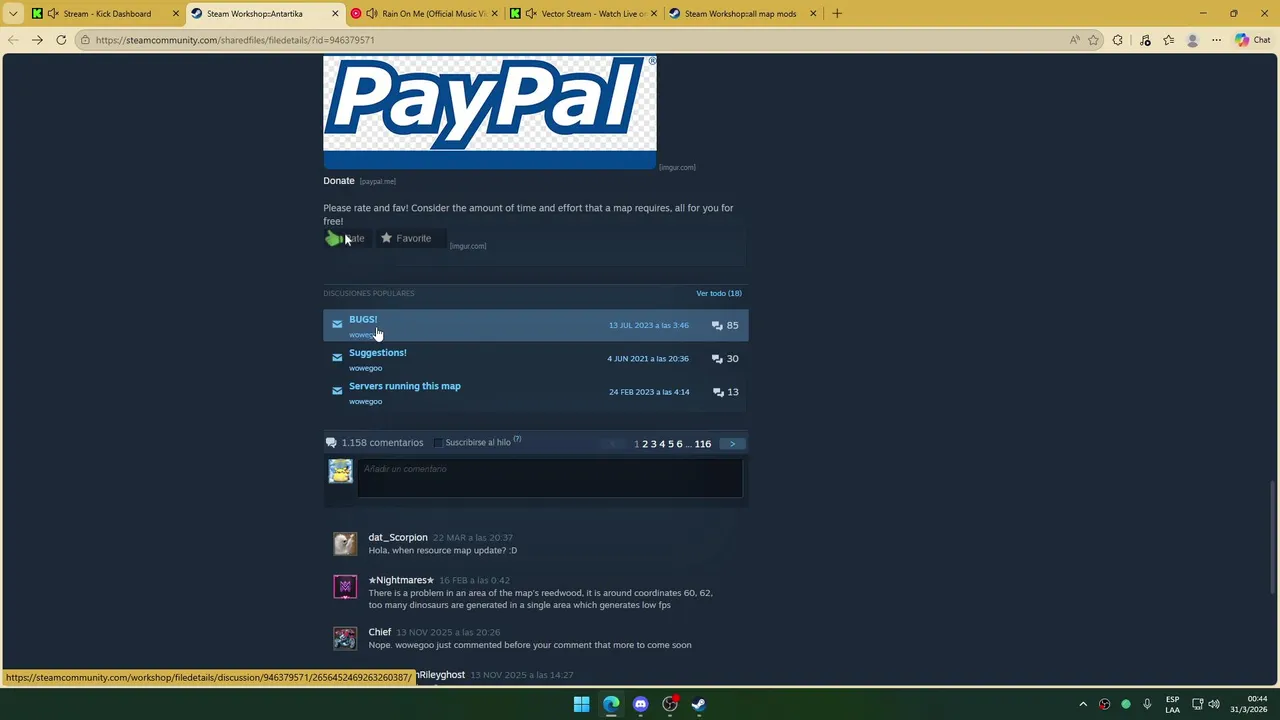This screenshot has height=720, width=1280.
Task: Reload the page with the refresh icon
Action: [61, 40]
